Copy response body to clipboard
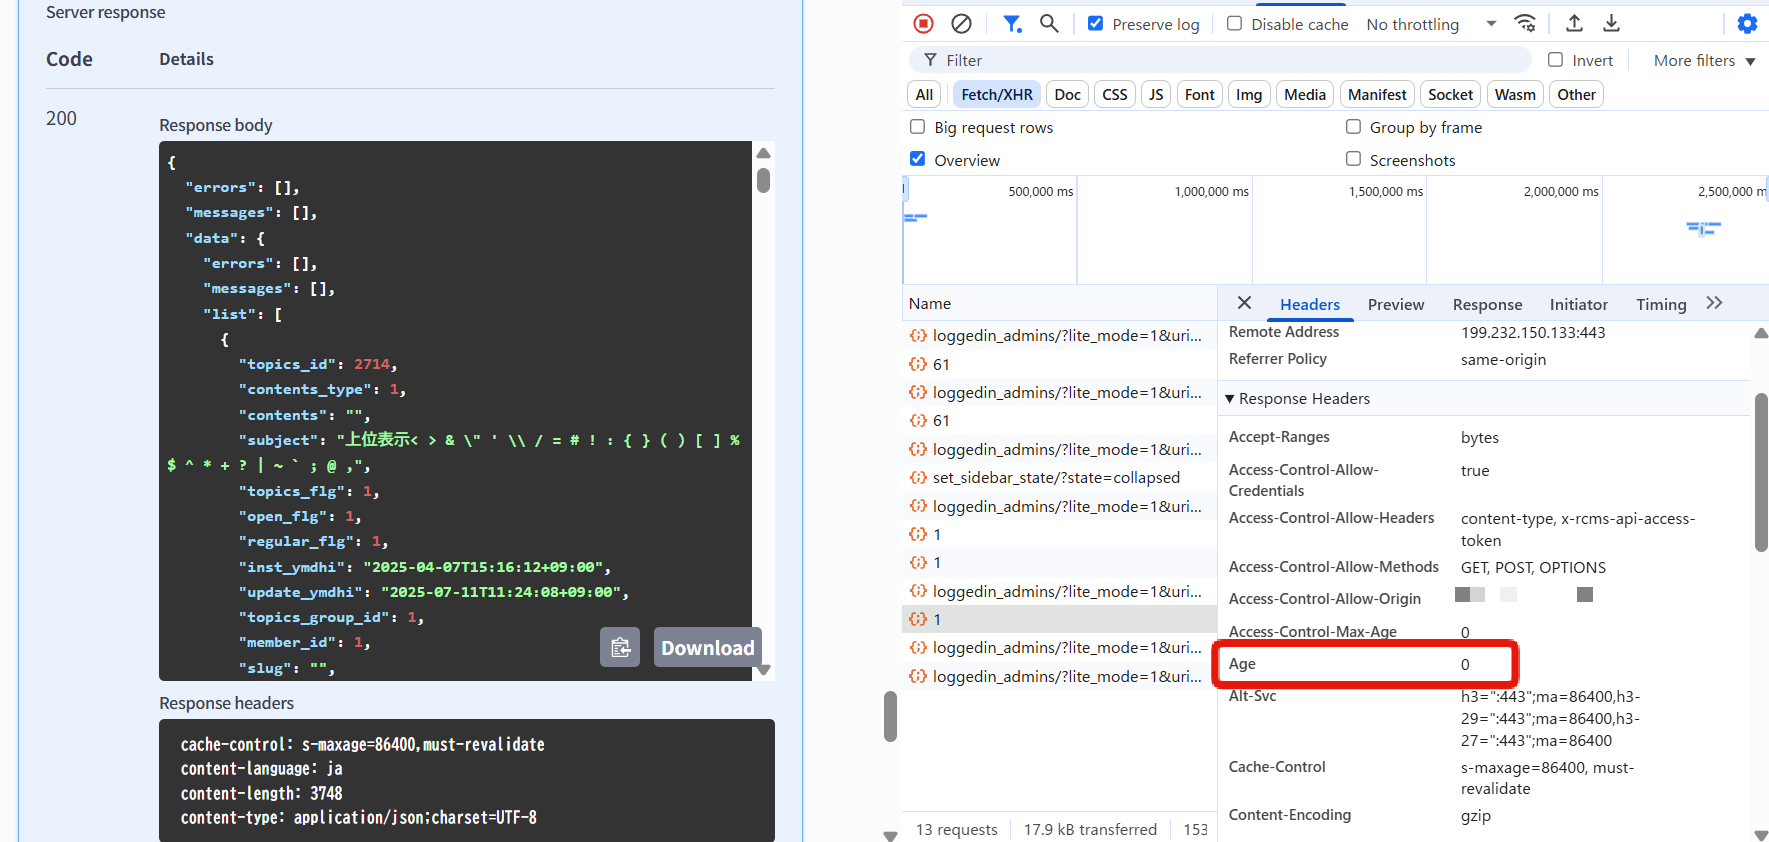Screen dimensions: 1769x842 click(x=620, y=647)
